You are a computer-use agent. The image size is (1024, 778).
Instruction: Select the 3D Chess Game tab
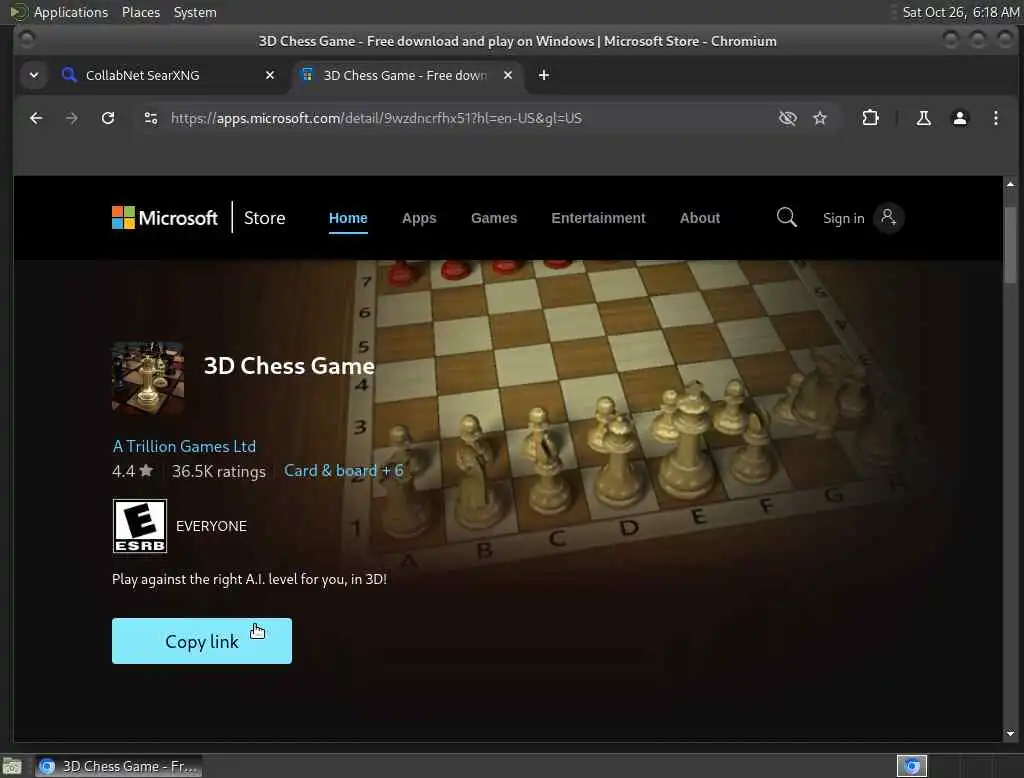405,75
